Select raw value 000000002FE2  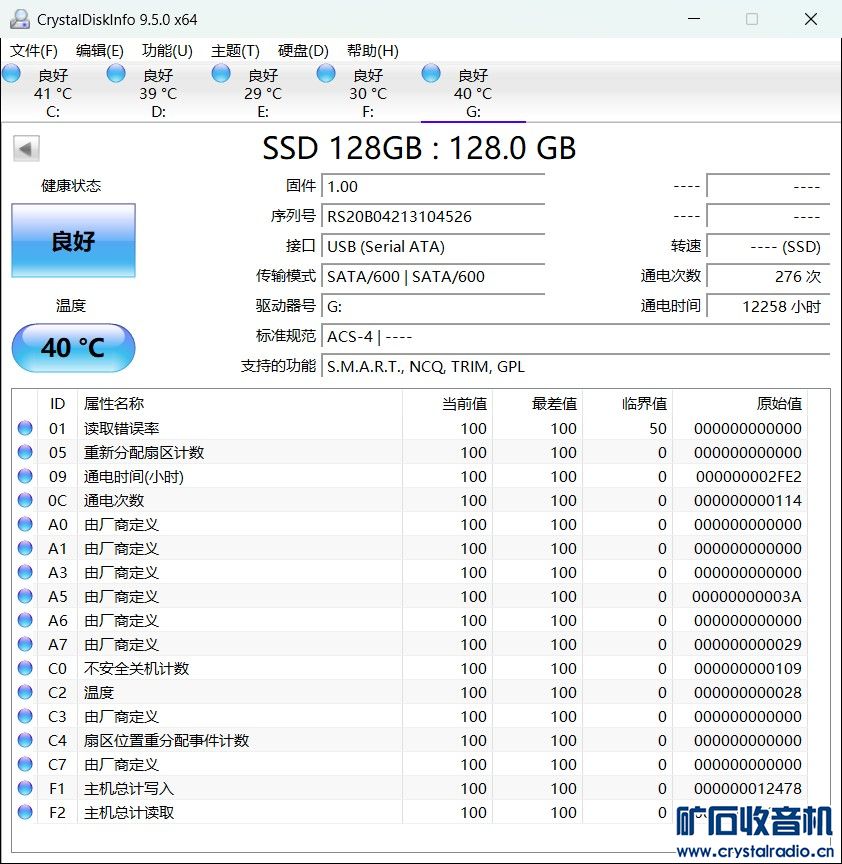(x=748, y=477)
